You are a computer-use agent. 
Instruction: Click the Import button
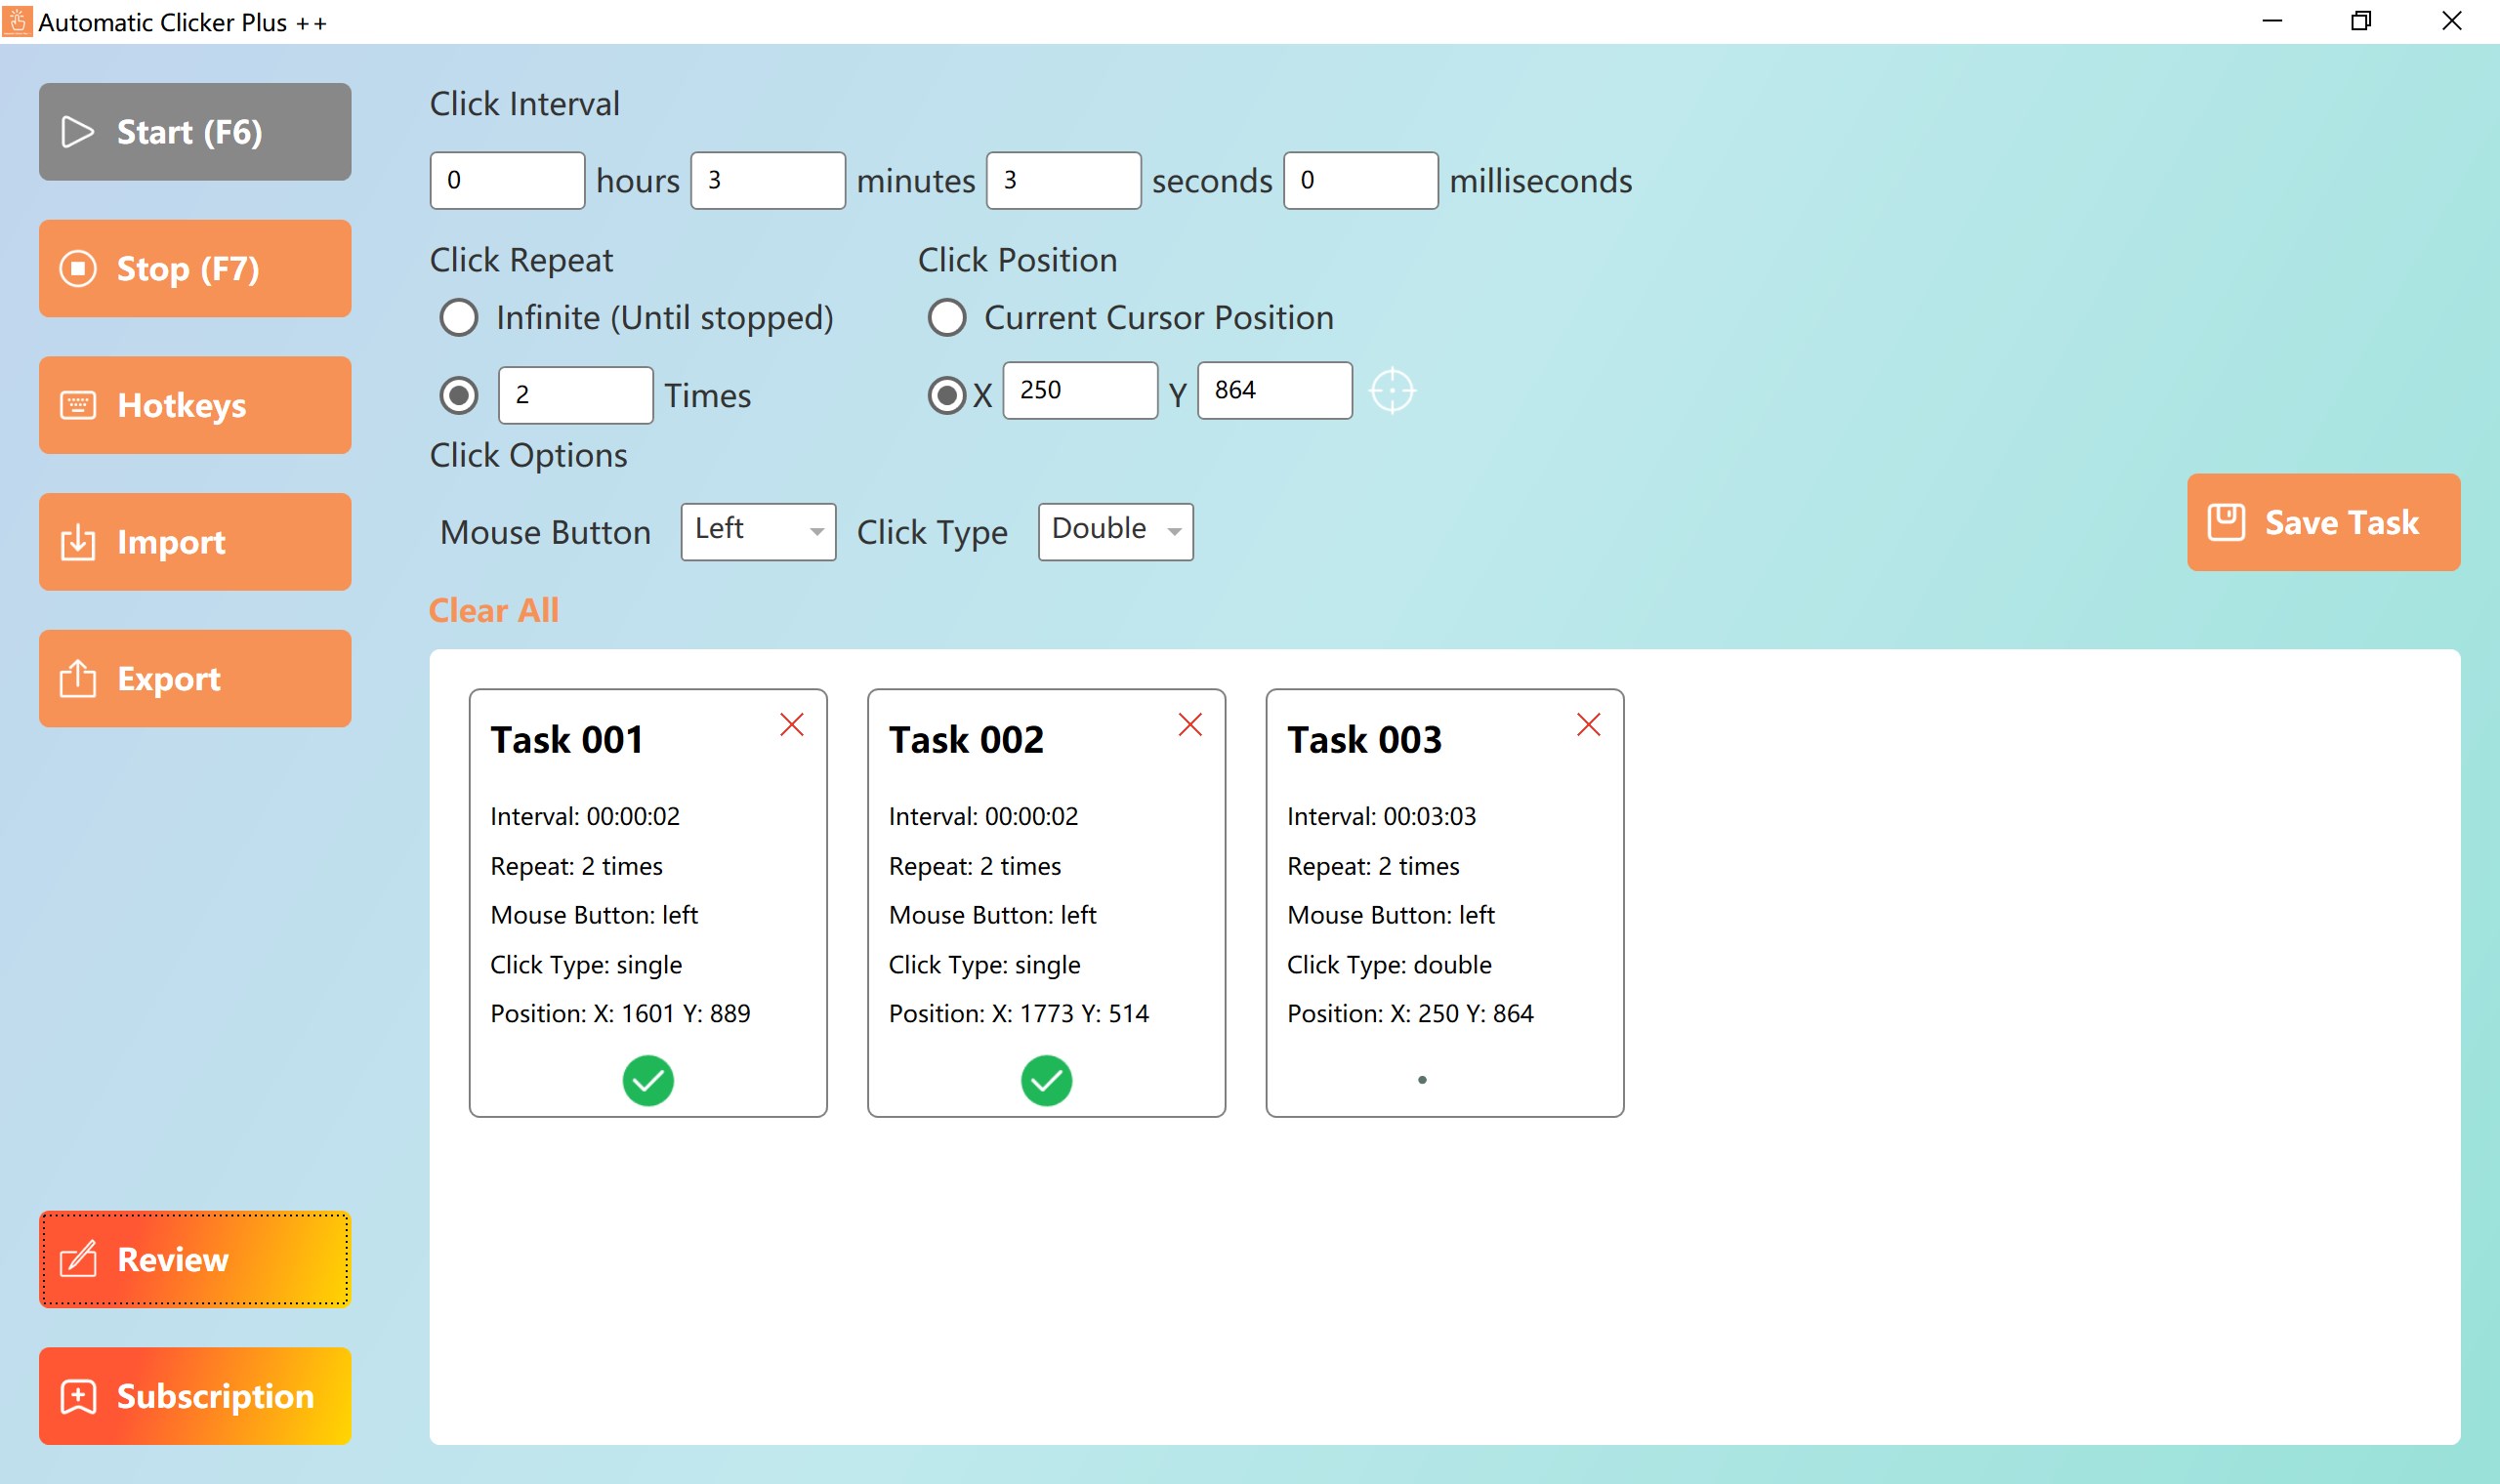click(195, 541)
